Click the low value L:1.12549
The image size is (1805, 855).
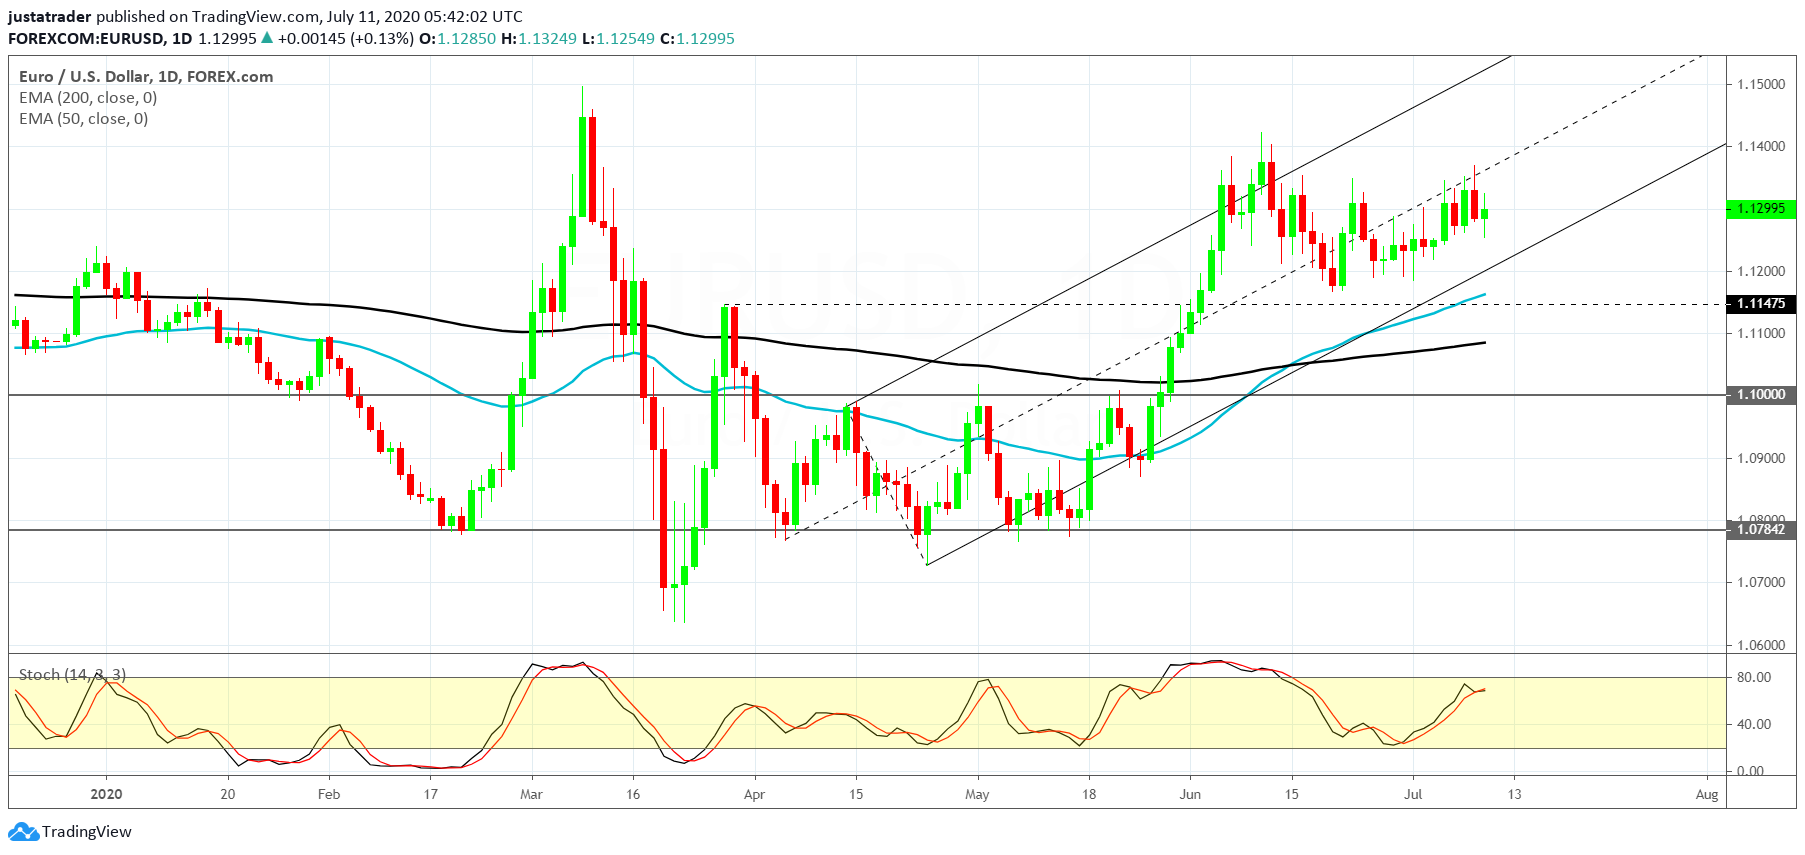click(x=618, y=38)
